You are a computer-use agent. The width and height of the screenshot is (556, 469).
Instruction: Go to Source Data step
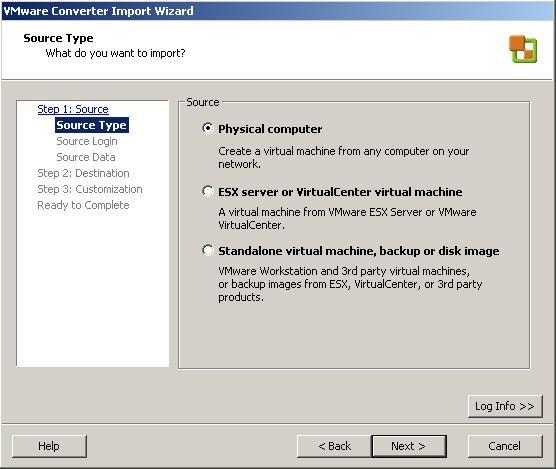[x=86, y=157]
